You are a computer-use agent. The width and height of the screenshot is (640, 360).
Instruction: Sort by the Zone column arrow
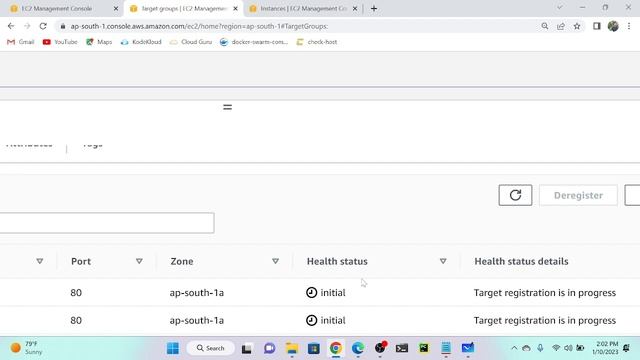(x=276, y=261)
